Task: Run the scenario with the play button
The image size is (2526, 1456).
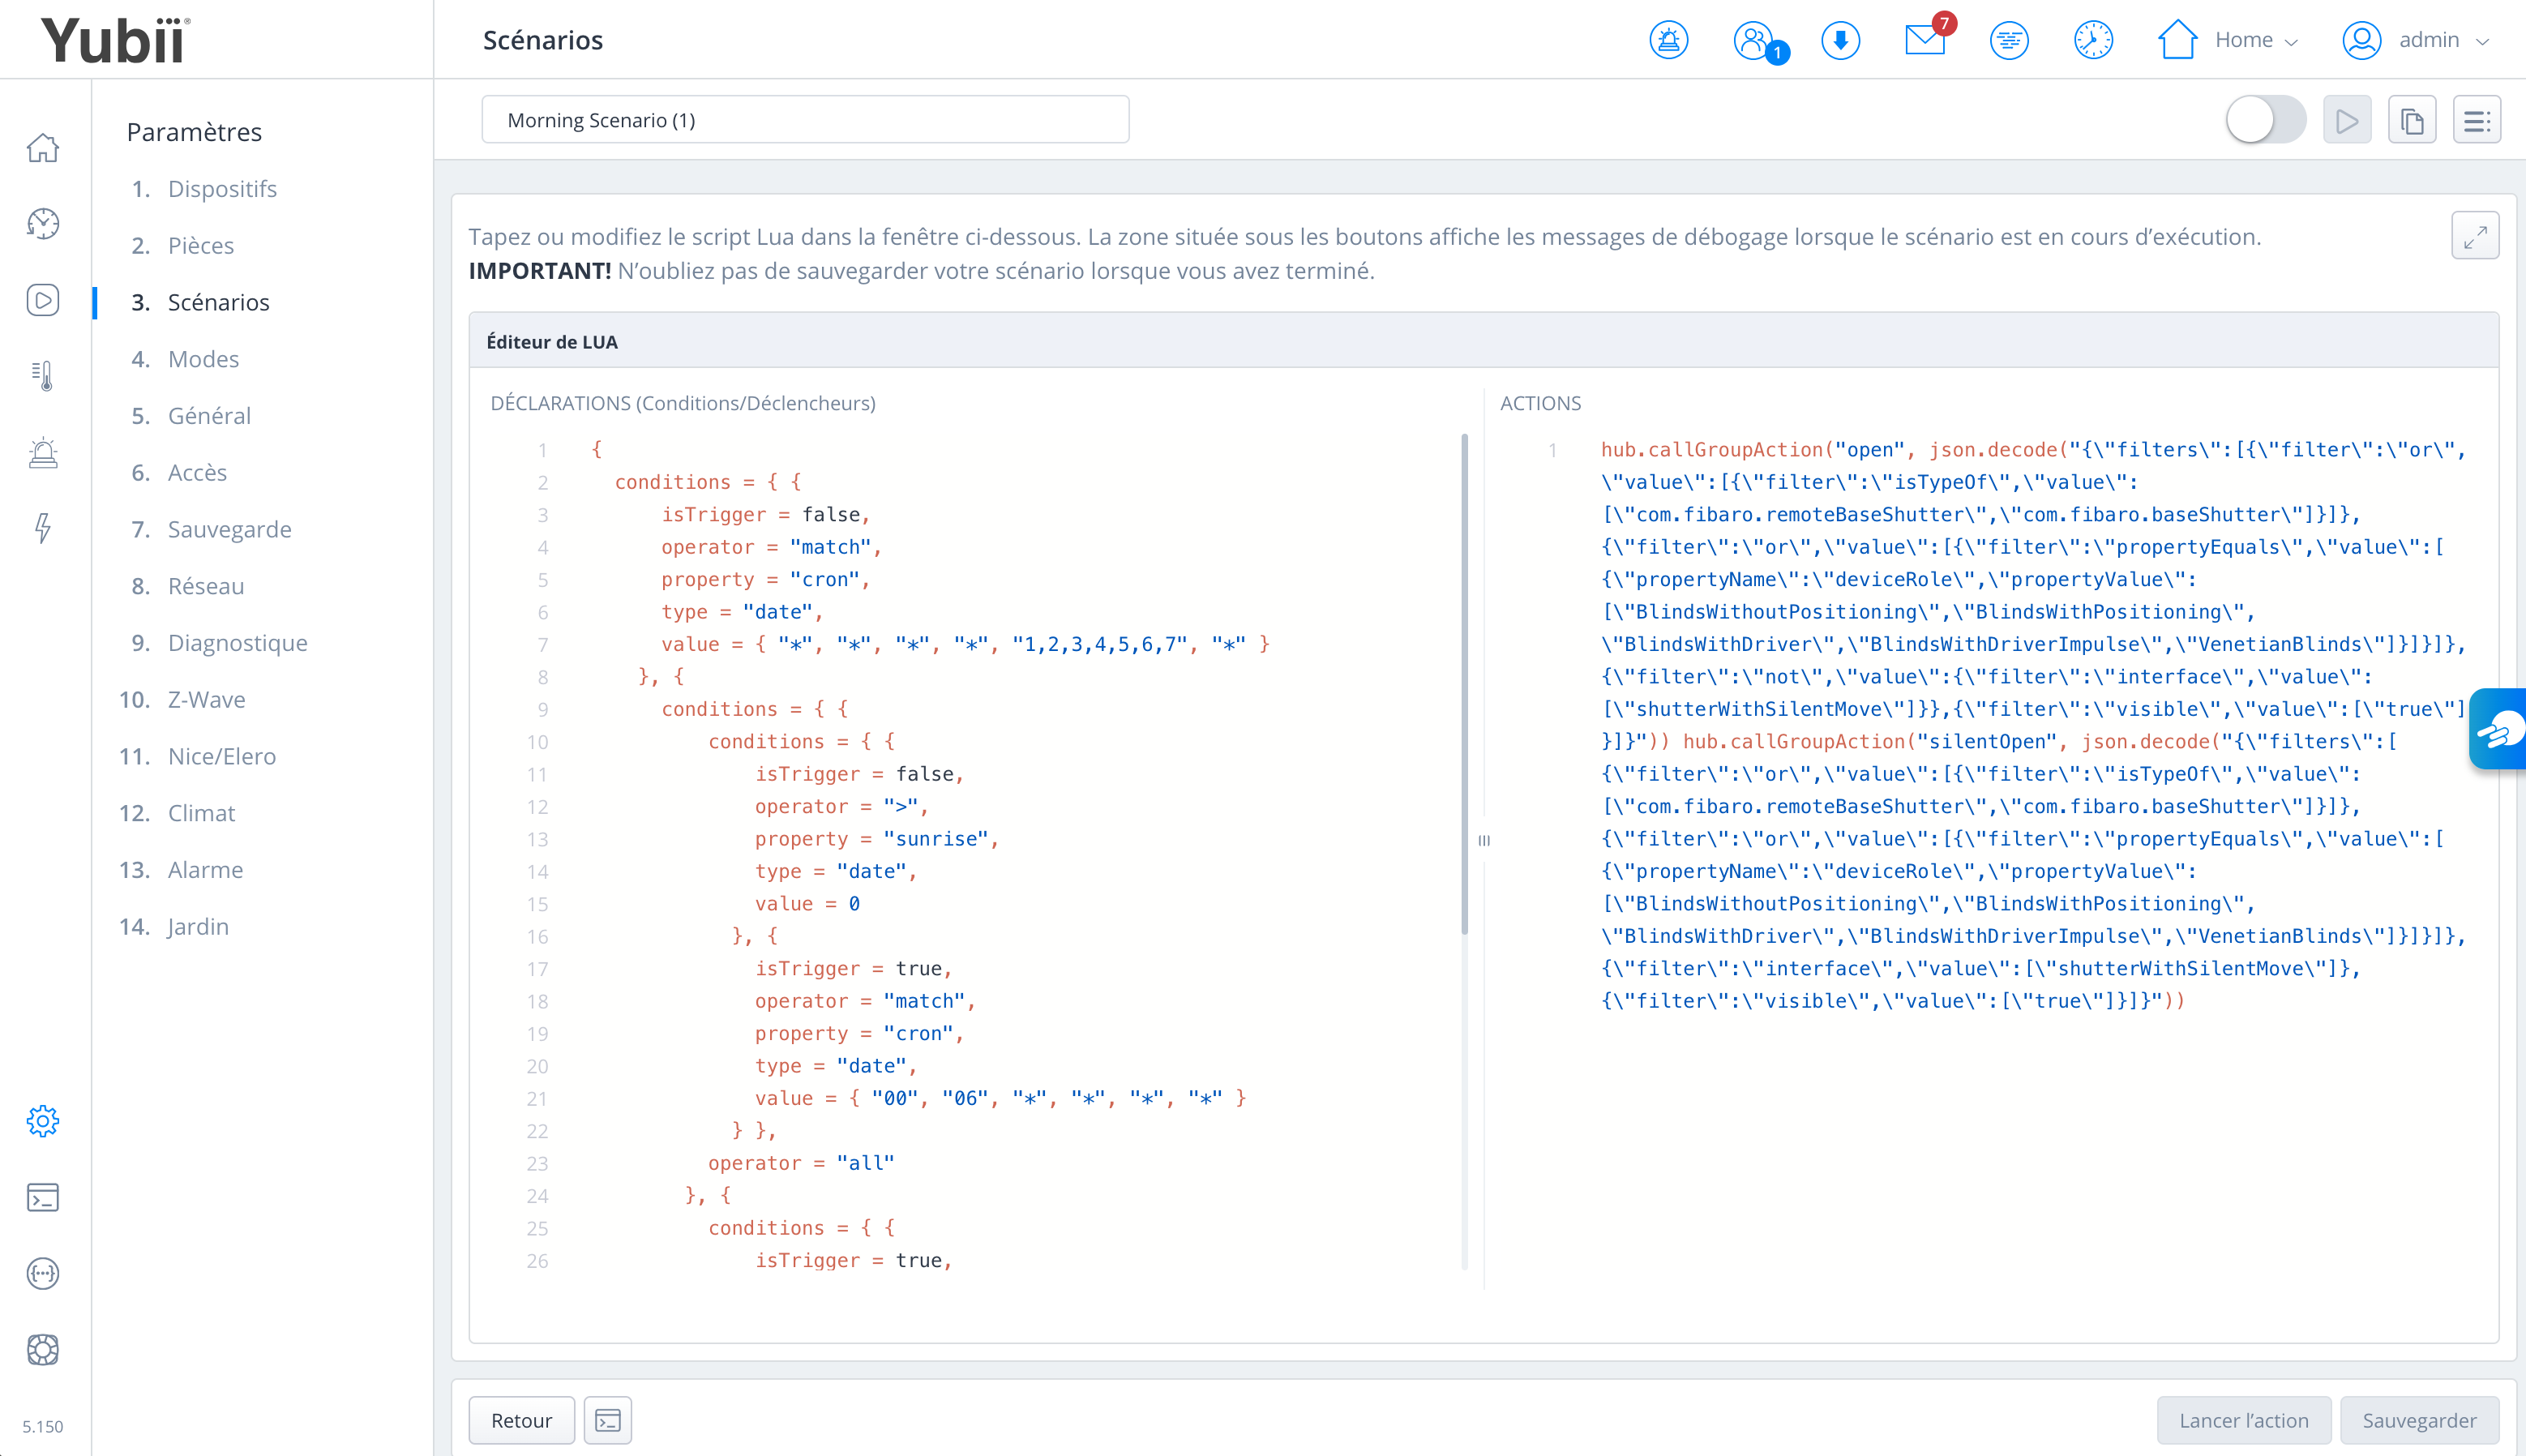Action: 2347,120
